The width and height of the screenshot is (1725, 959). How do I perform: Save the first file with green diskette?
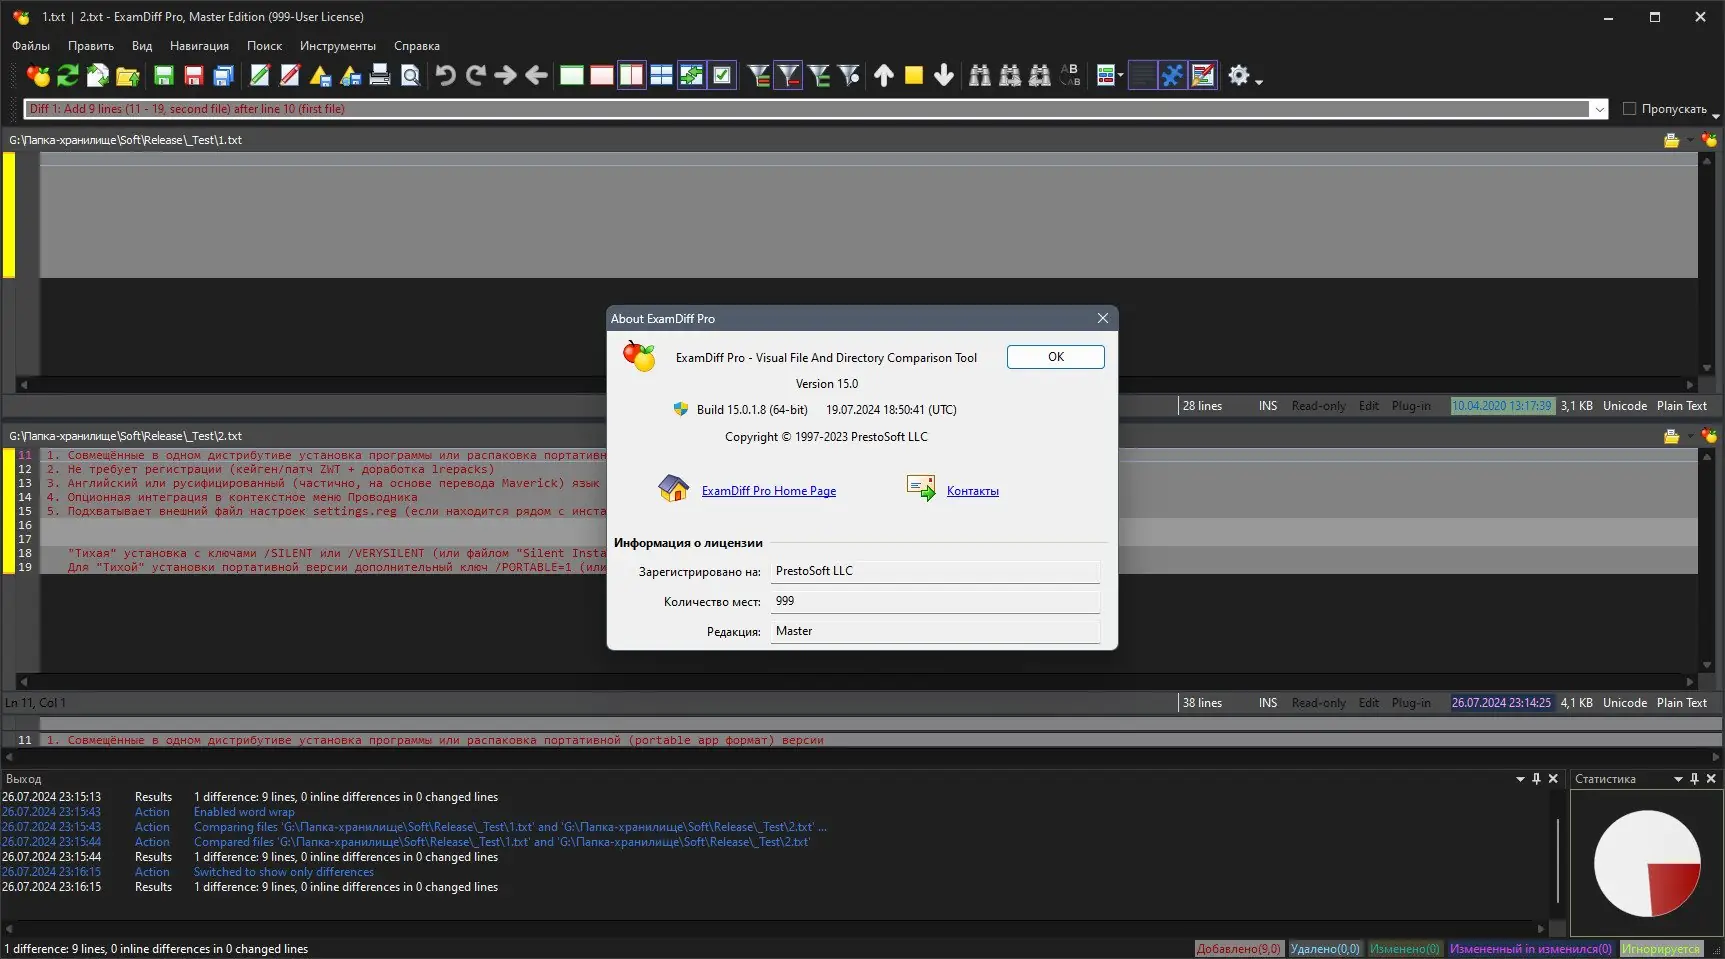tap(164, 75)
